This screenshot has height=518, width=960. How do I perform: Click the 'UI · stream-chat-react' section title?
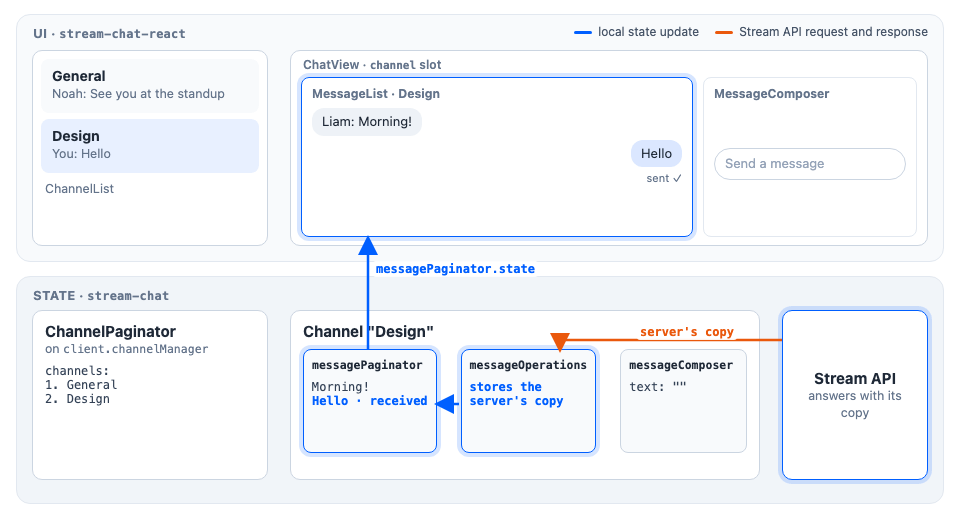[110, 34]
